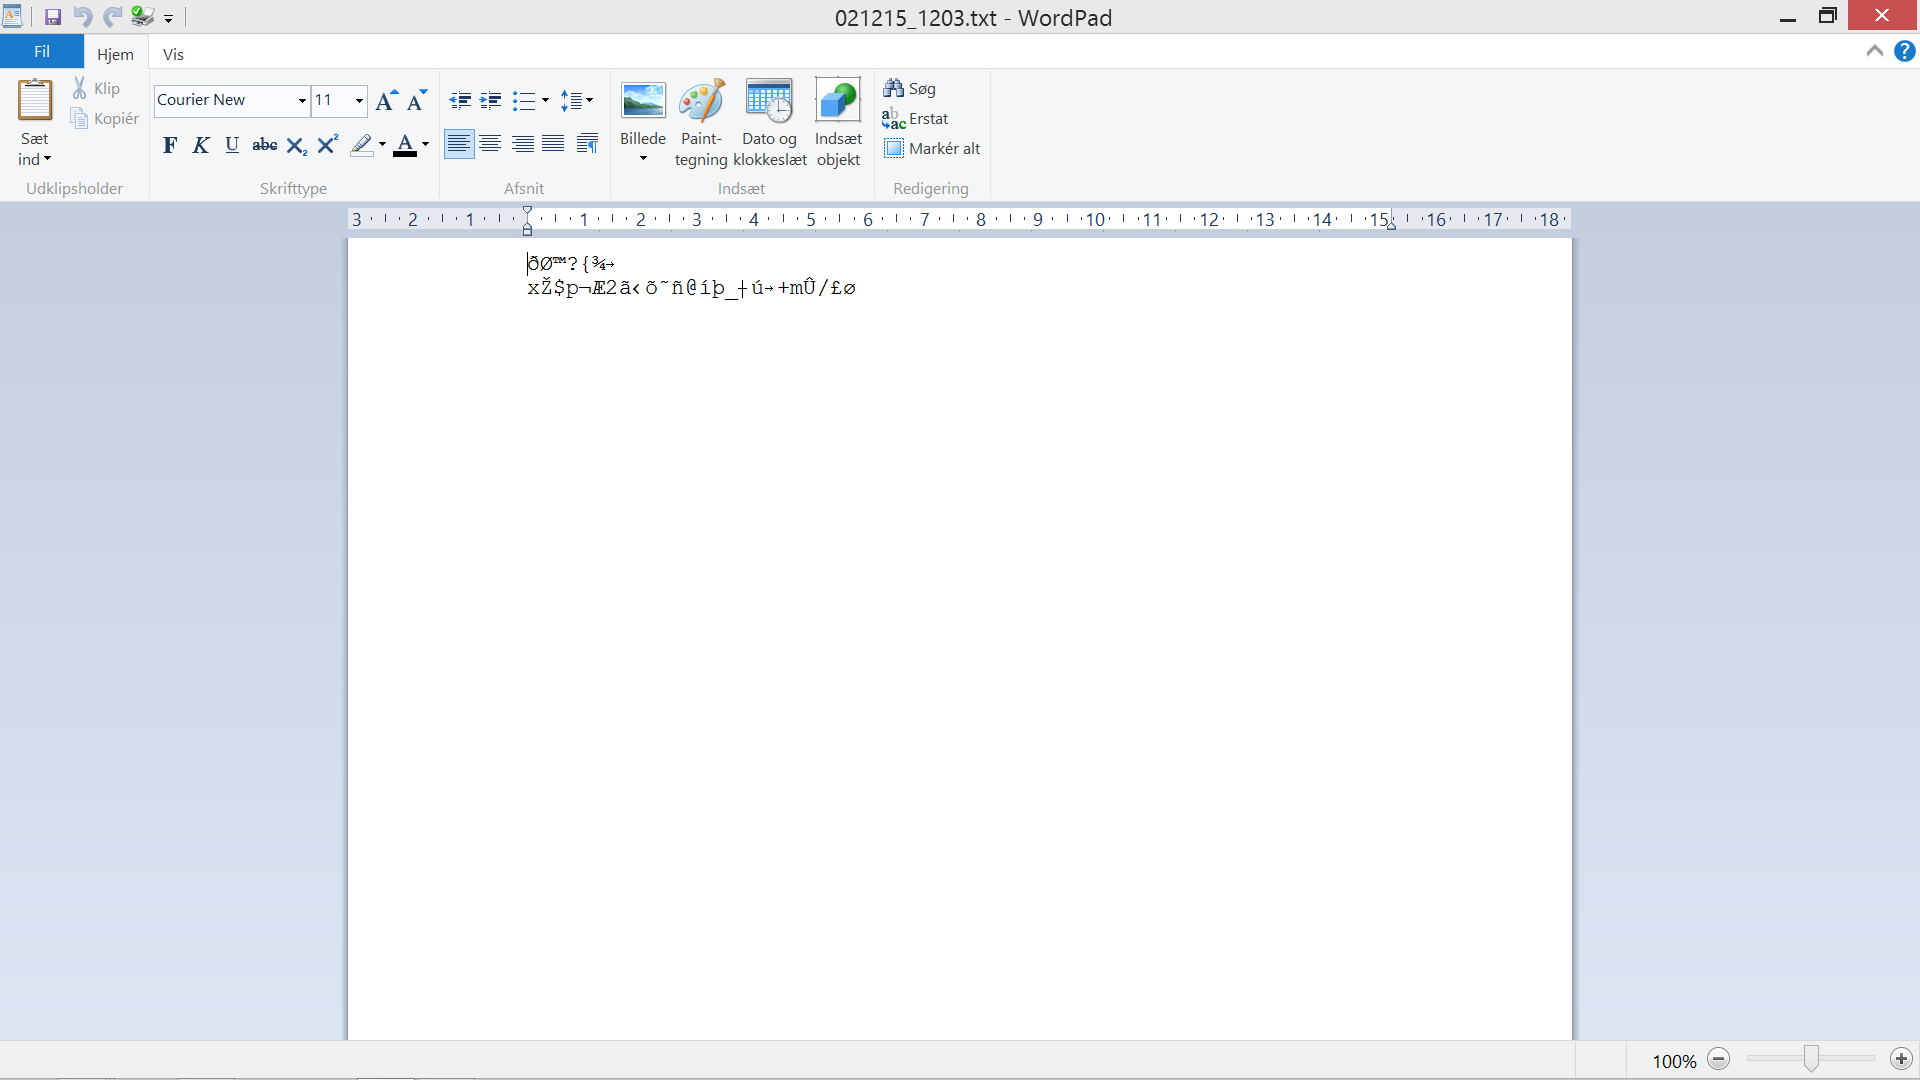Toggle bold formatting (F)
1920x1080 pixels.
pyautogui.click(x=170, y=145)
